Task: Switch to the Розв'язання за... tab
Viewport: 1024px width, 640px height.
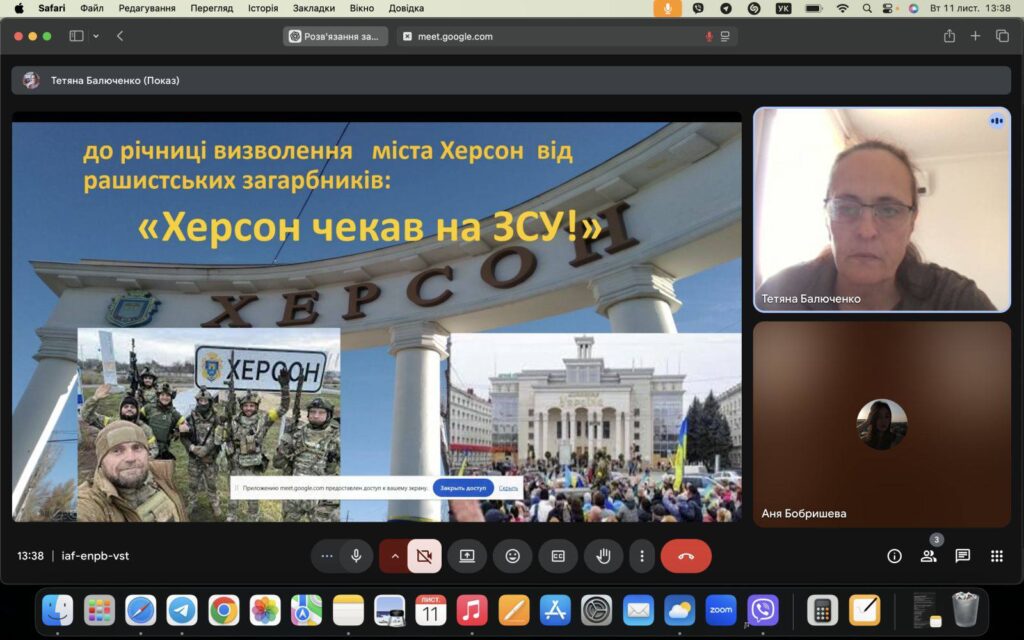Action: [x=335, y=37]
